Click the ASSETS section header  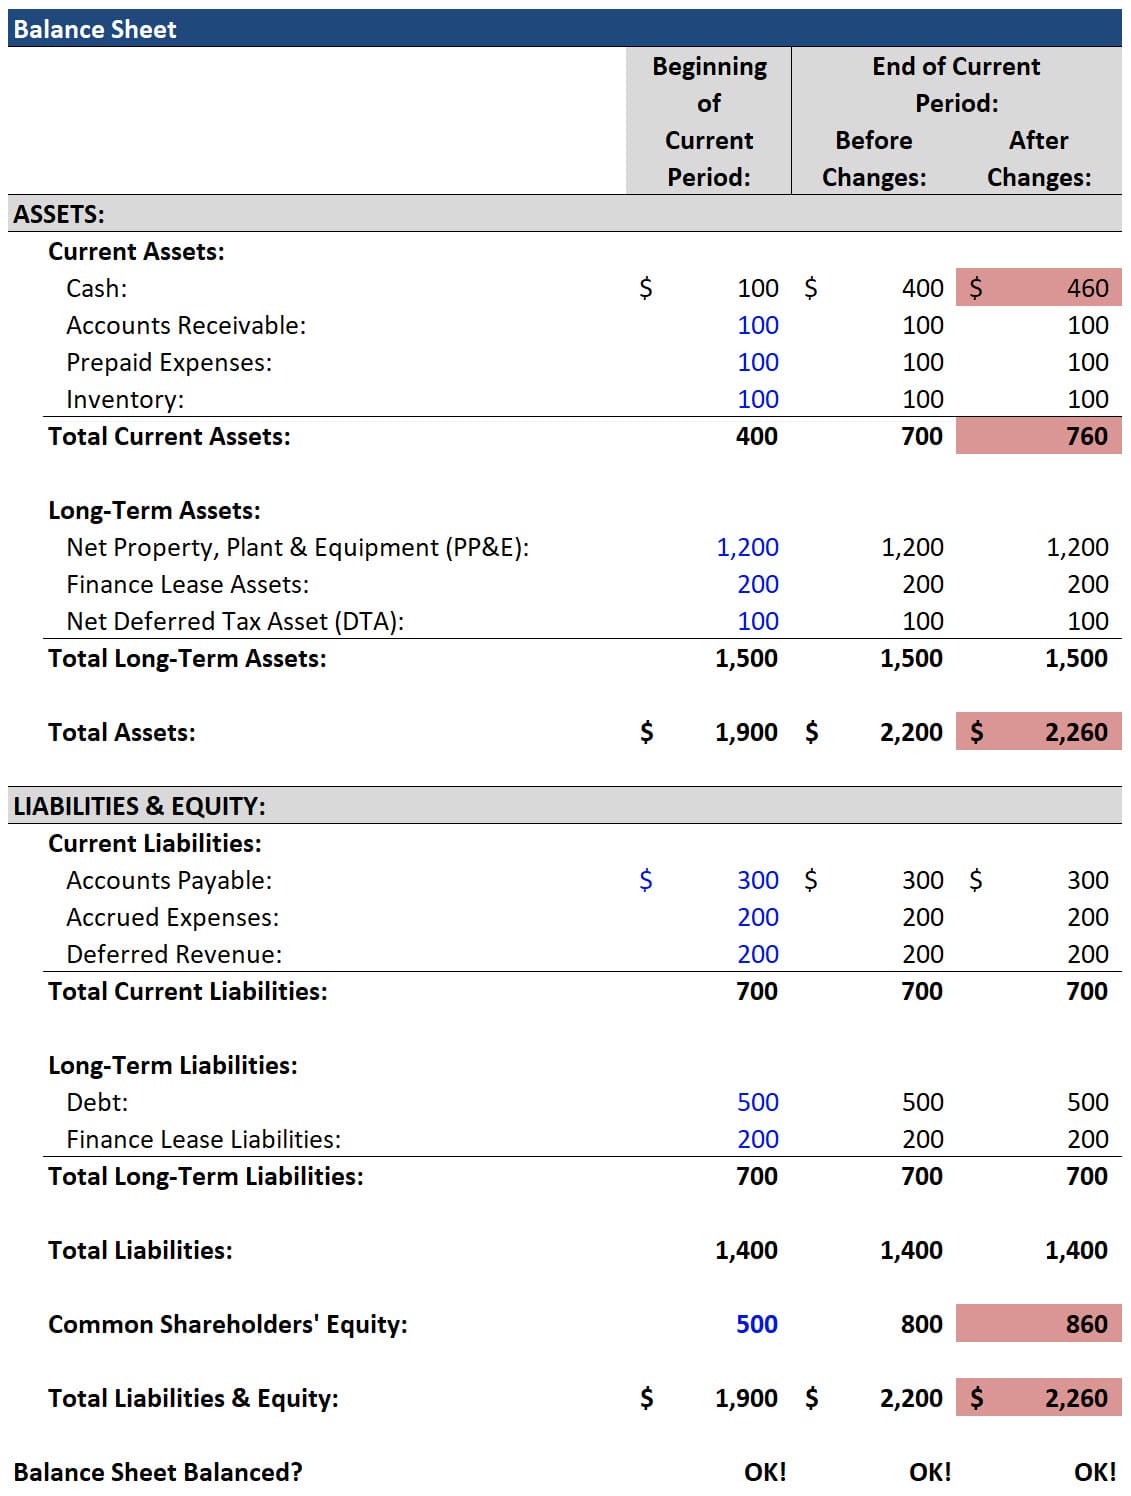pos(55,213)
